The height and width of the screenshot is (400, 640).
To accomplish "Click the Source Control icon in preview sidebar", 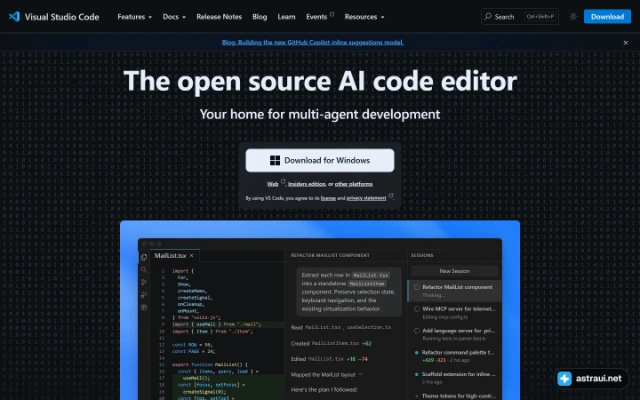I will tap(144, 282).
